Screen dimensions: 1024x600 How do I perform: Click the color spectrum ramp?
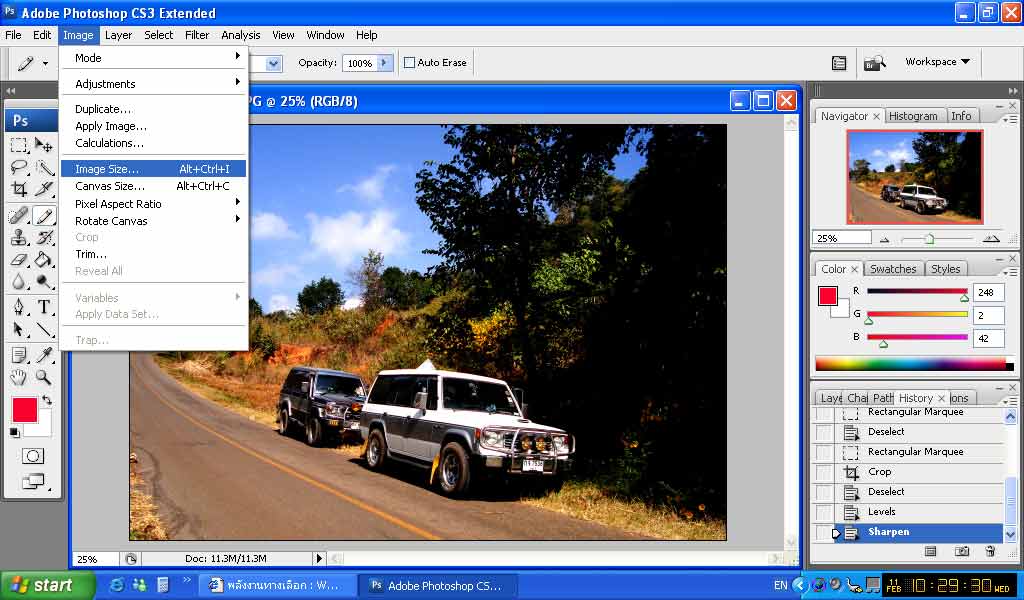coord(914,364)
